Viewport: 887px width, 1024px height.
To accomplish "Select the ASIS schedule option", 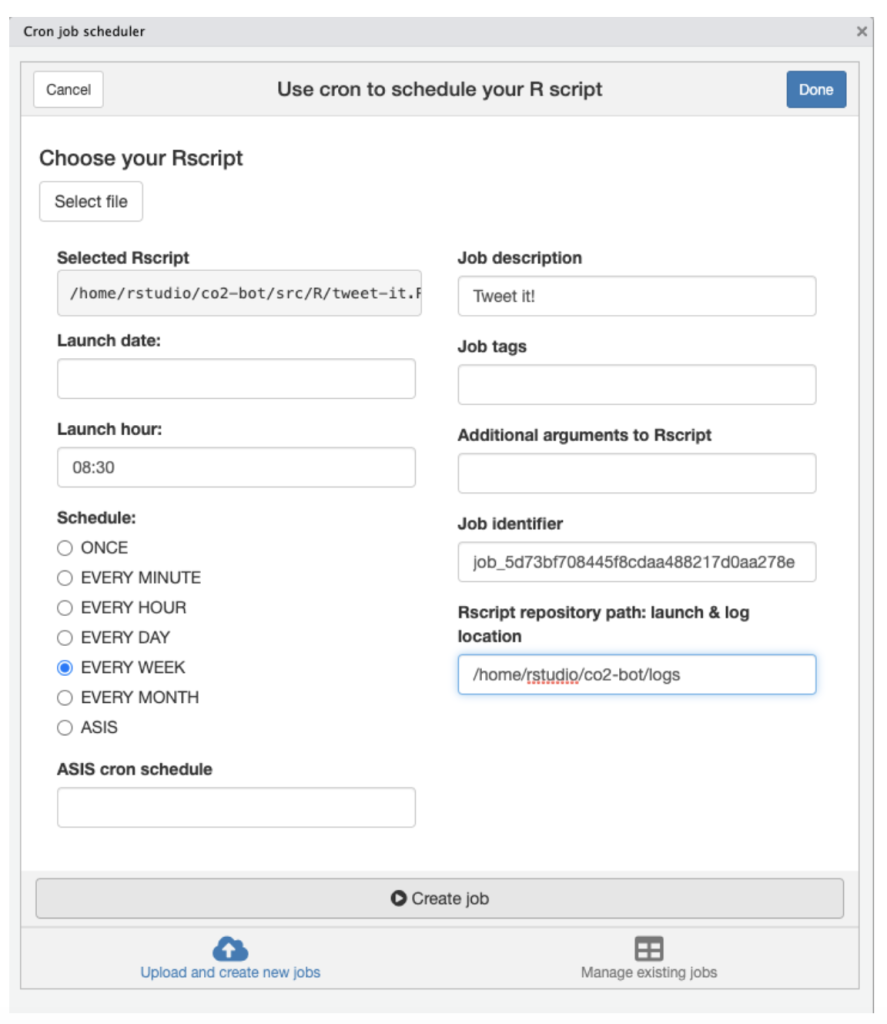I will tap(64, 728).
